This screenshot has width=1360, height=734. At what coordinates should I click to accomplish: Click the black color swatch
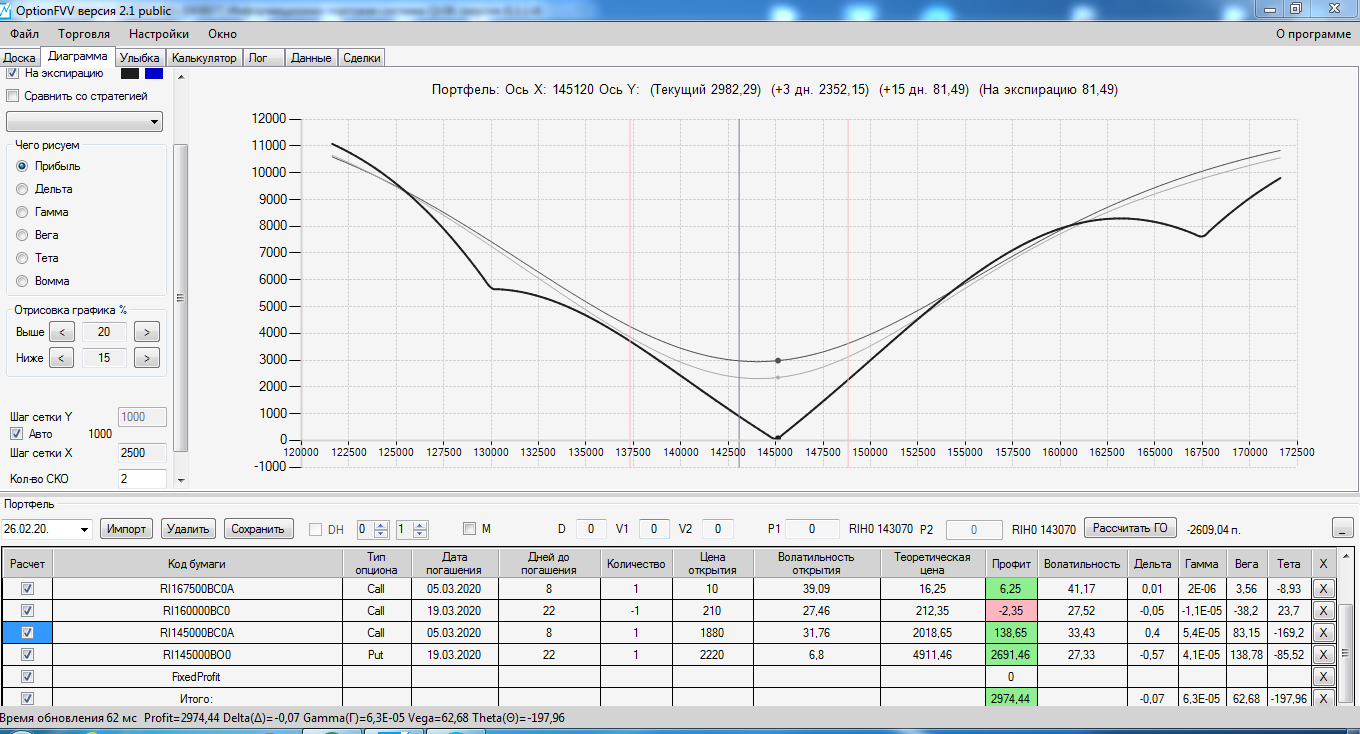point(130,73)
